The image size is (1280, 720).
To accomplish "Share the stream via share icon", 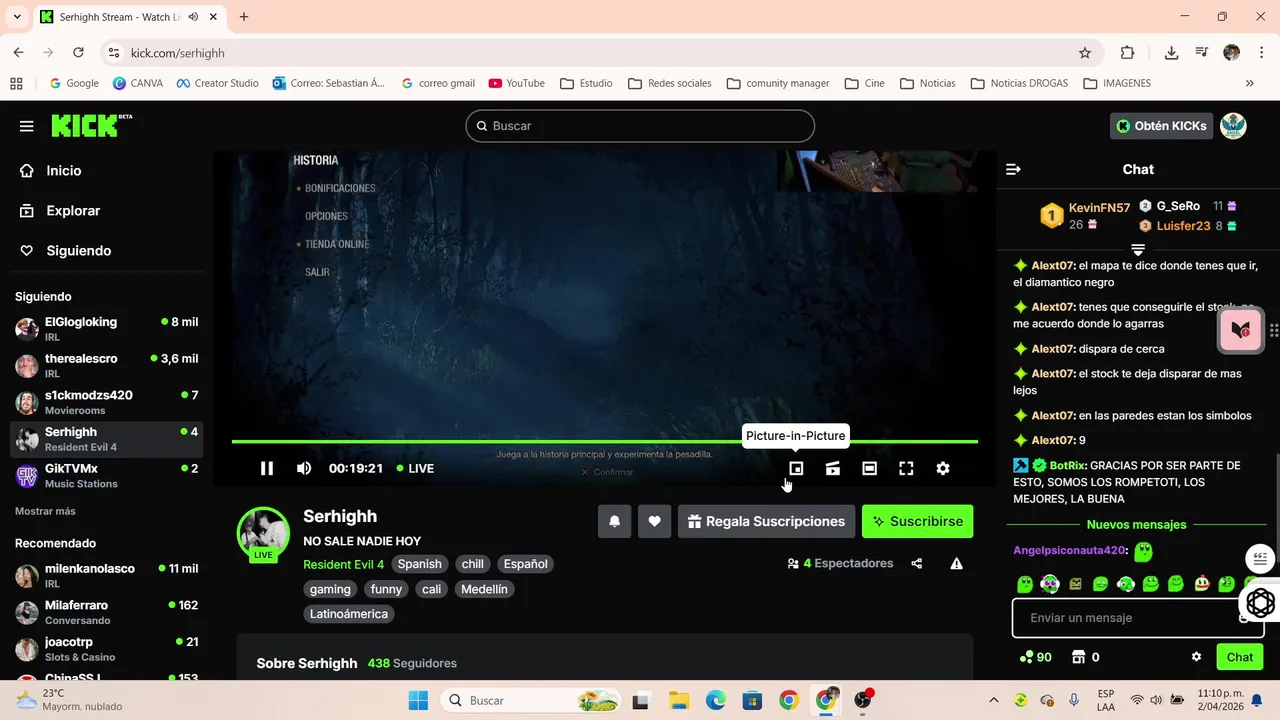I will click(917, 564).
